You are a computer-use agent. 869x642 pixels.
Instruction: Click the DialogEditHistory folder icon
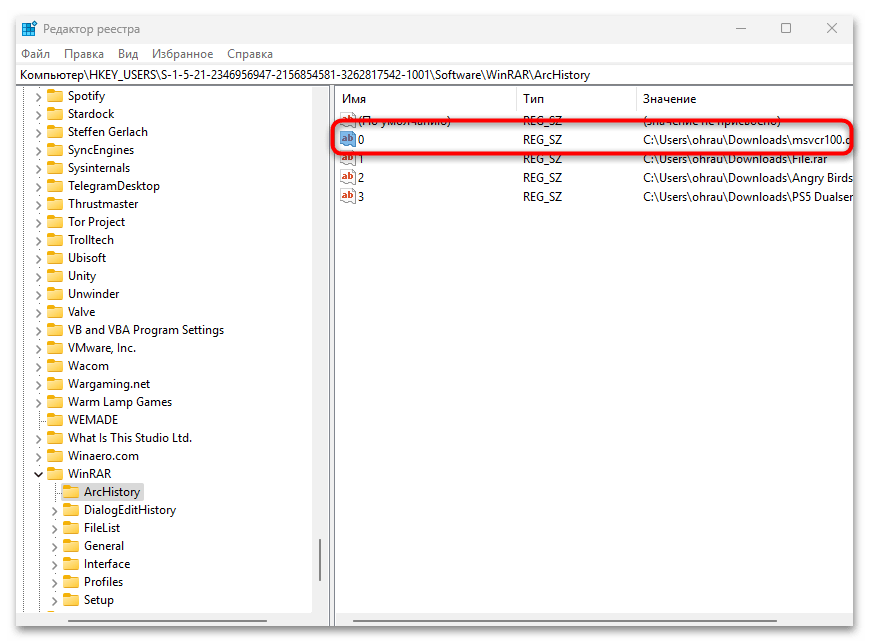point(71,510)
